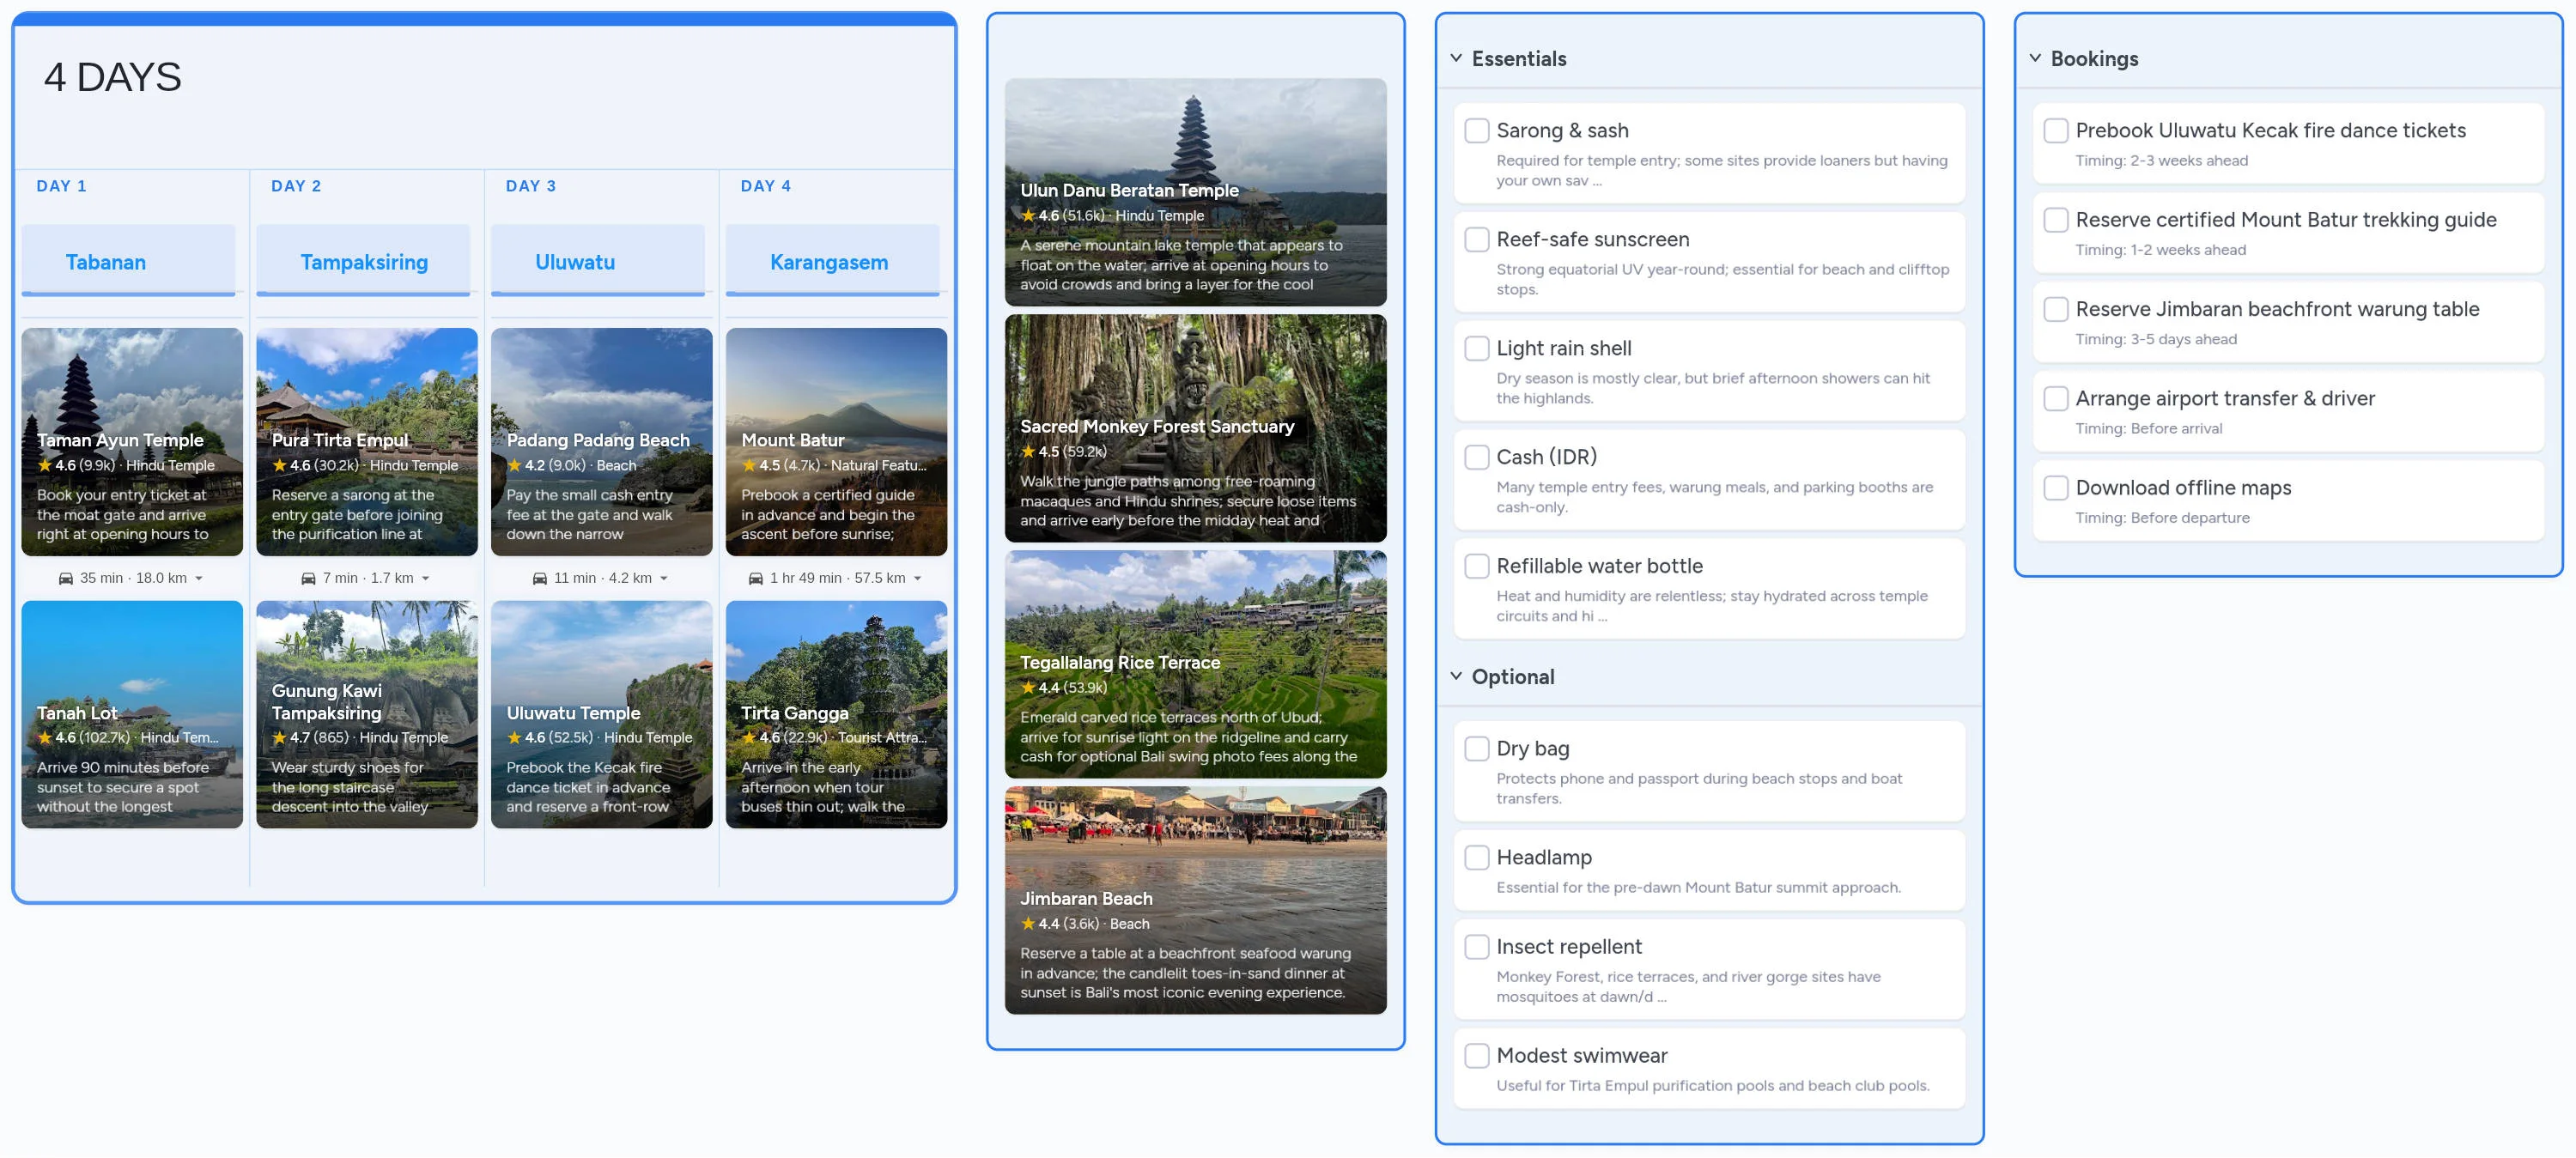Collapse the Essentials section chevron
Screen dimensions: 2576x1158
point(1456,58)
